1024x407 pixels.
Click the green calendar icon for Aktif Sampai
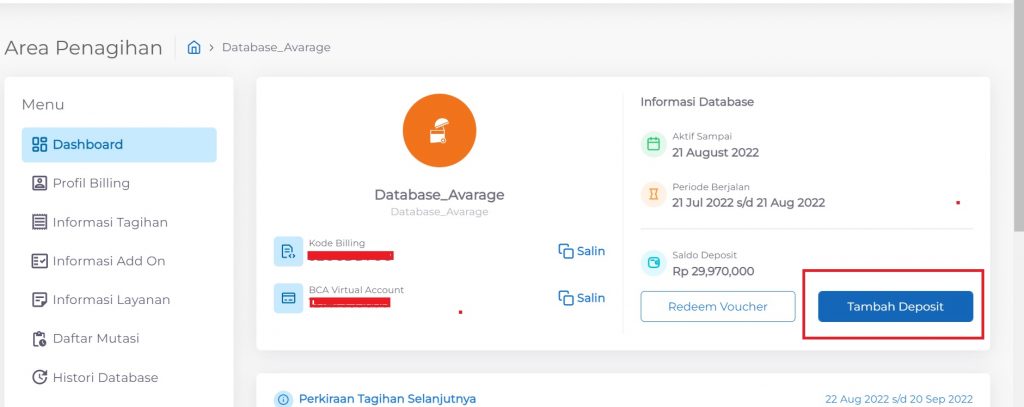point(653,144)
